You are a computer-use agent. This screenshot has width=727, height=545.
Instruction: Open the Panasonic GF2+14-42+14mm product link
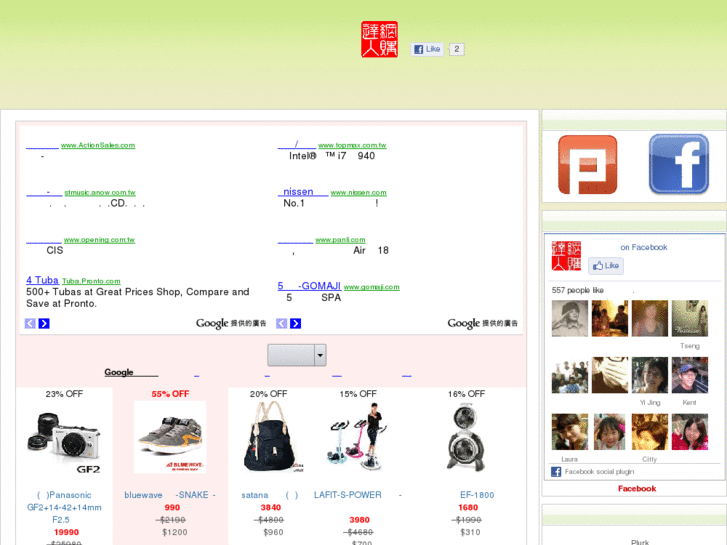64,507
